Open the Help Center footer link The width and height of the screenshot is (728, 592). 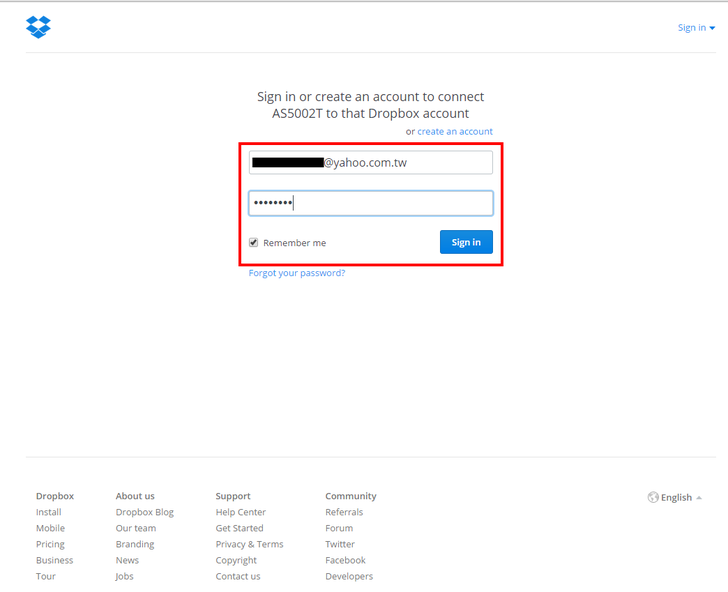[240, 512]
